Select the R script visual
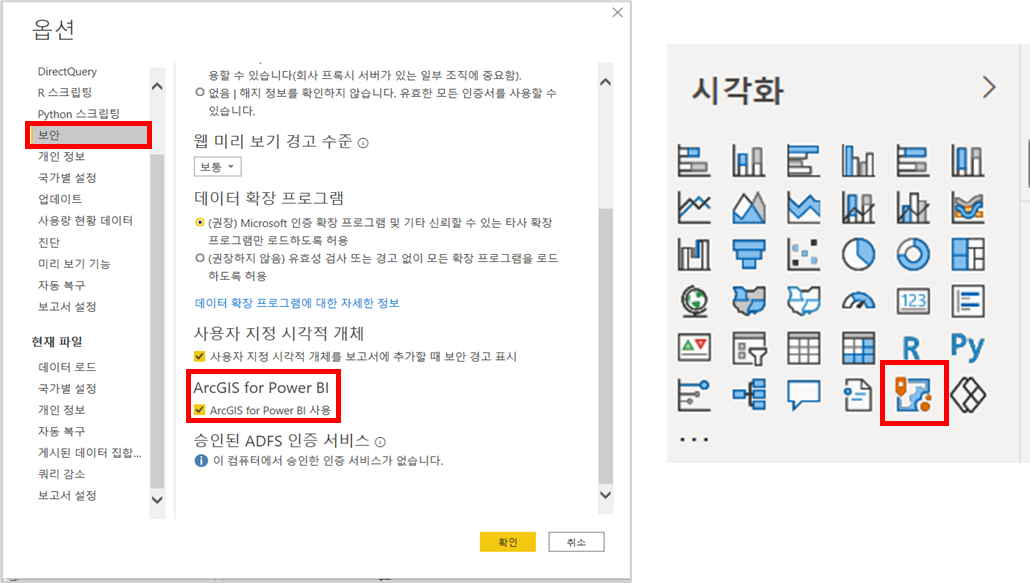The image size is (1030, 583). point(912,348)
